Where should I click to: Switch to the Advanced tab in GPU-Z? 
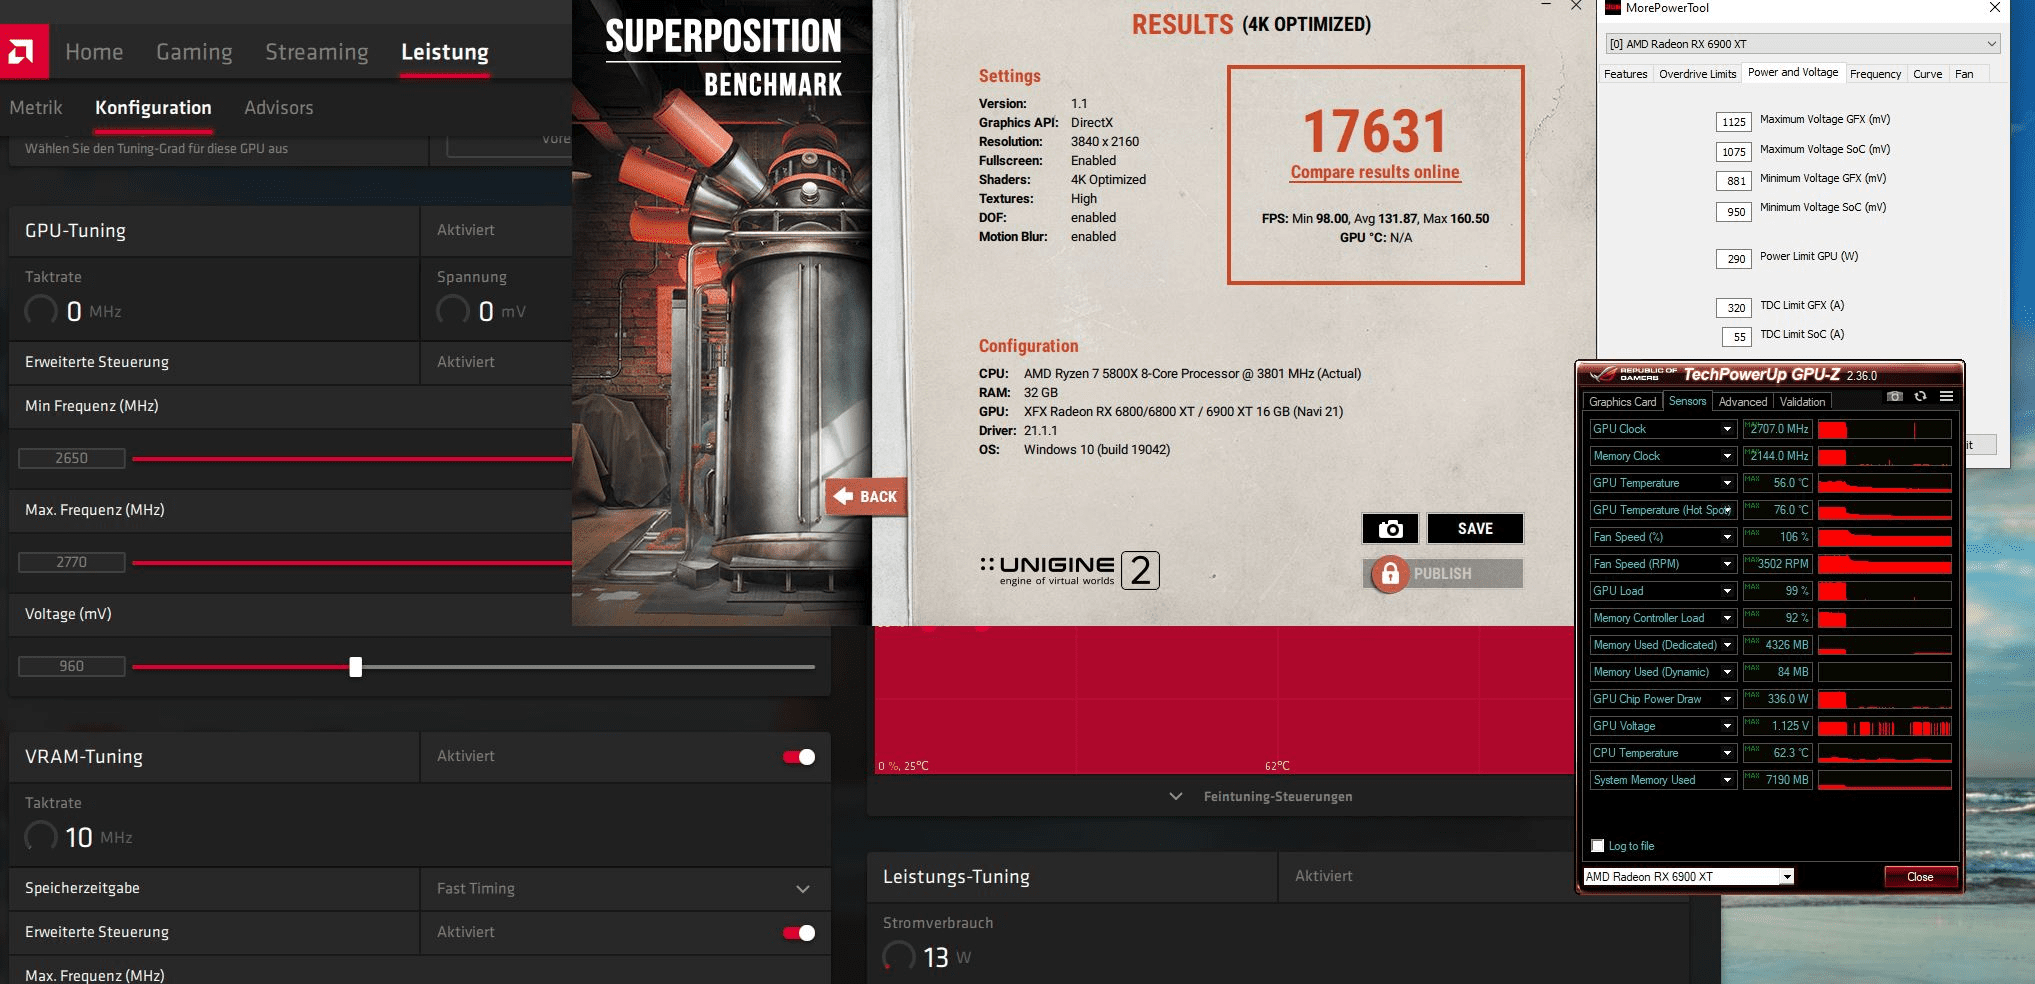(x=1743, y=402)
